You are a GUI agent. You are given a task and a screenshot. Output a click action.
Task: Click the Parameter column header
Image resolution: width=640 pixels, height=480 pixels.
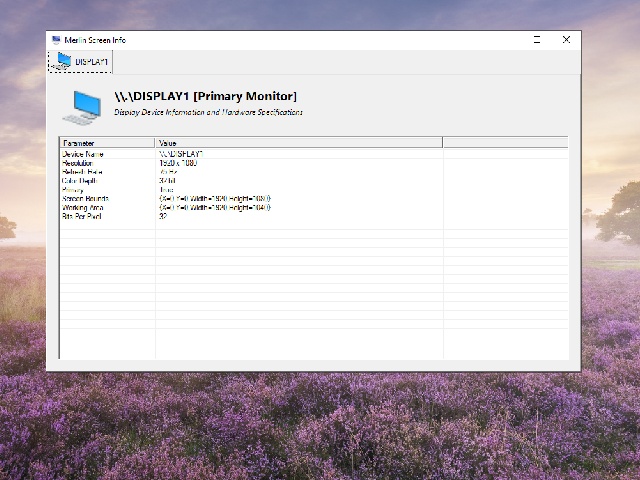(x=107, y=143)
